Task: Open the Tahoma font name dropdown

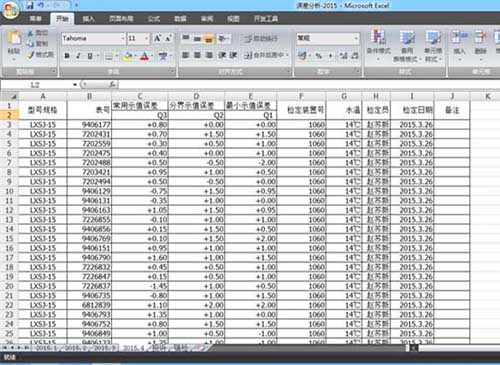Action: pyautogui.click(x=122, y=39)
